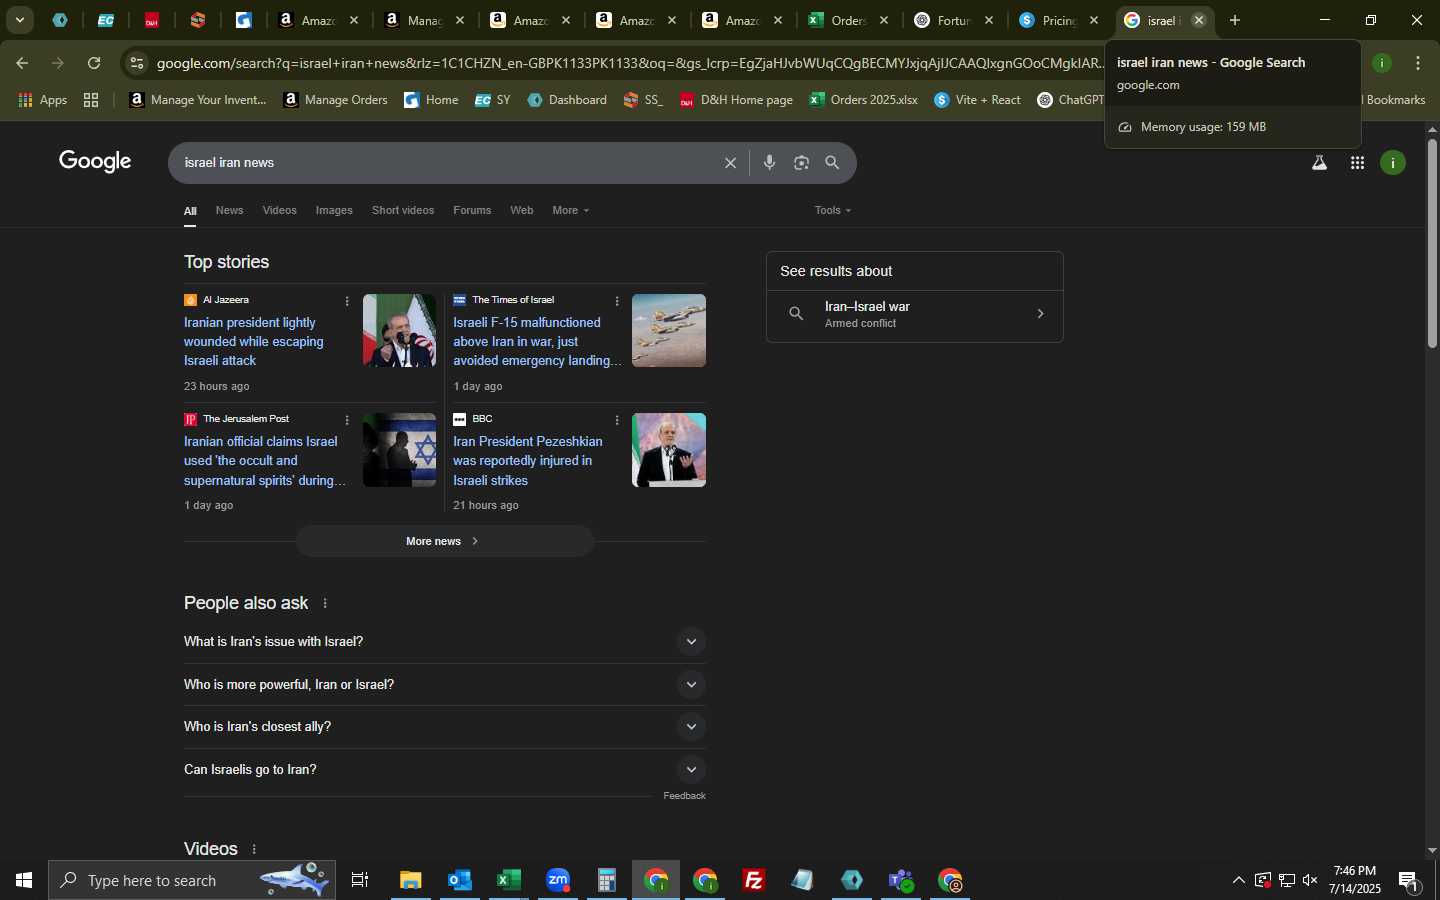Image resolution: width=1440 pixels, height=900 pixels.
Task: Open the Iran–Israel war result chevron
Action: 1040,314
